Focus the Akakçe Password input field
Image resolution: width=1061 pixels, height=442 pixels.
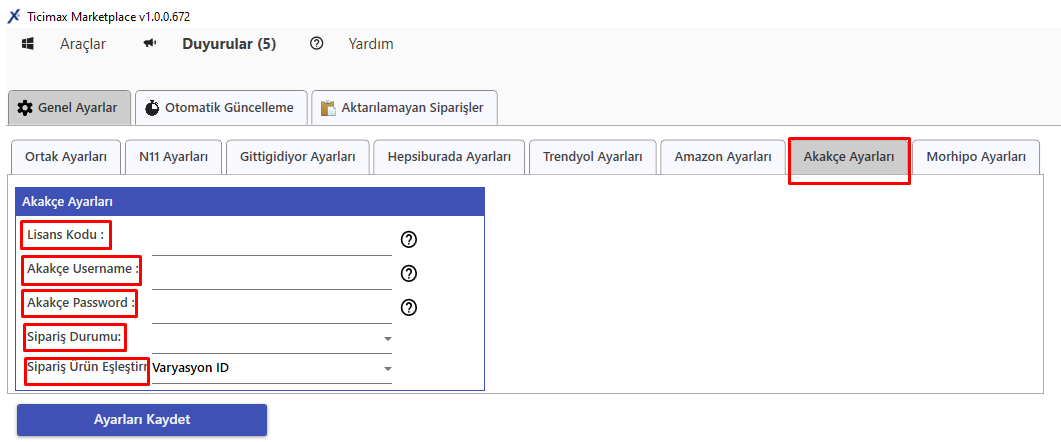[x=272, y=307]
